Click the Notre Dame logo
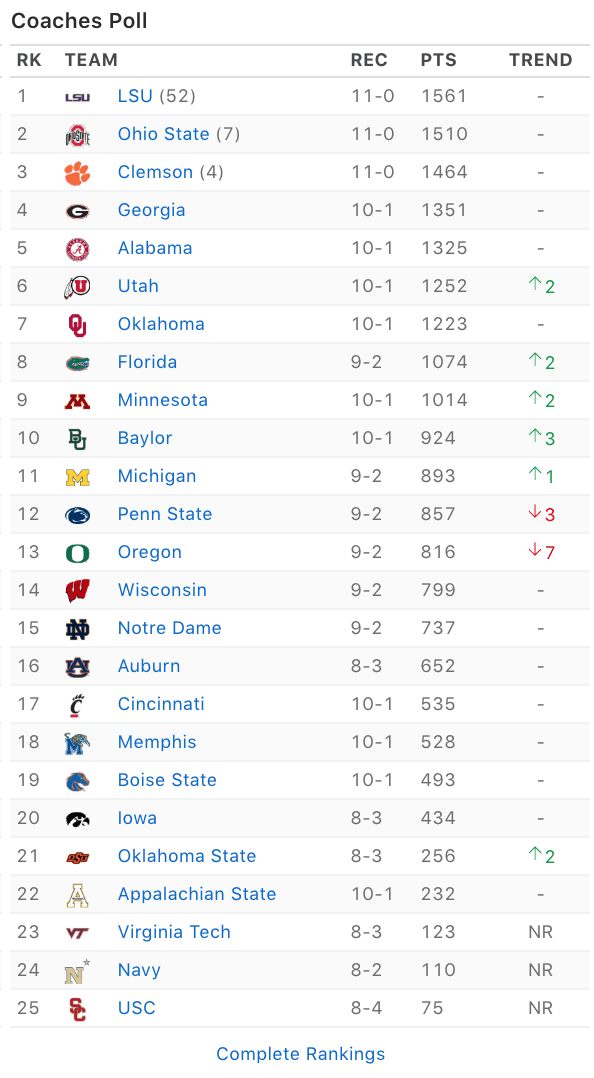Image resolution: width=594 pixels, height=1078 pixels. pyautogui.click(x=78, y=629)
